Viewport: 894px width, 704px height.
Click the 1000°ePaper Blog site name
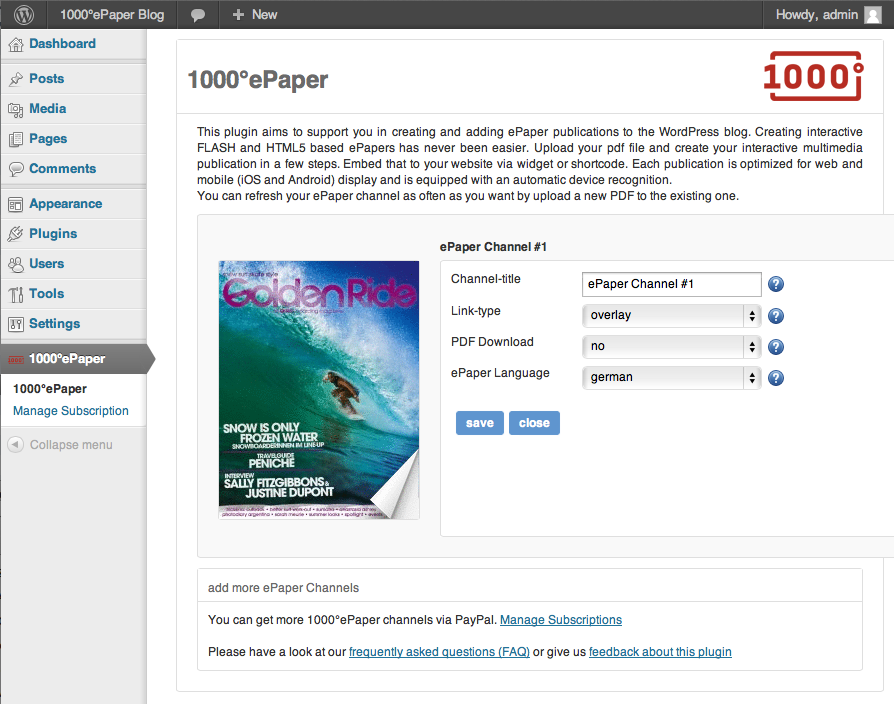tap(112, 15)
